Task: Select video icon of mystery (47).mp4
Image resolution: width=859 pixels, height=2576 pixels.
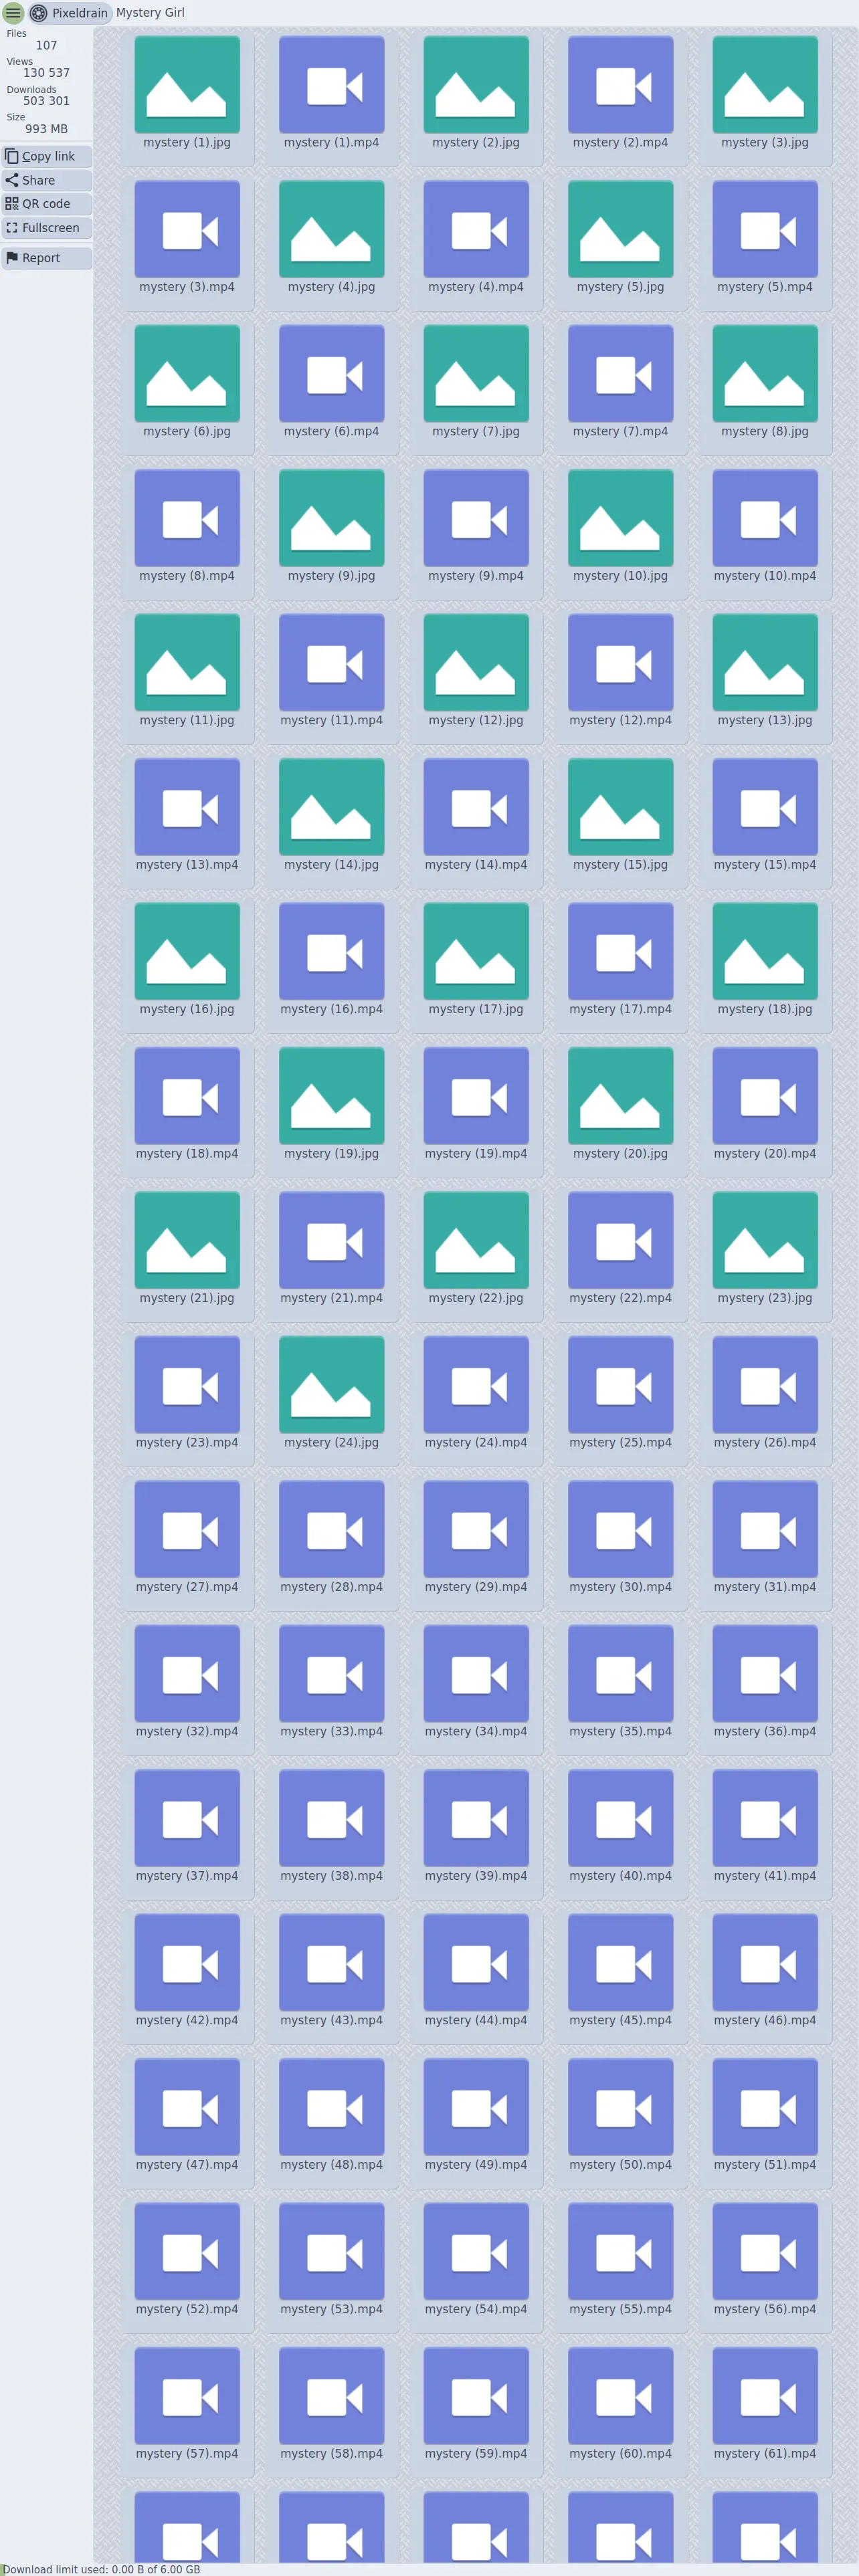Action: (x=187, y=2108)
